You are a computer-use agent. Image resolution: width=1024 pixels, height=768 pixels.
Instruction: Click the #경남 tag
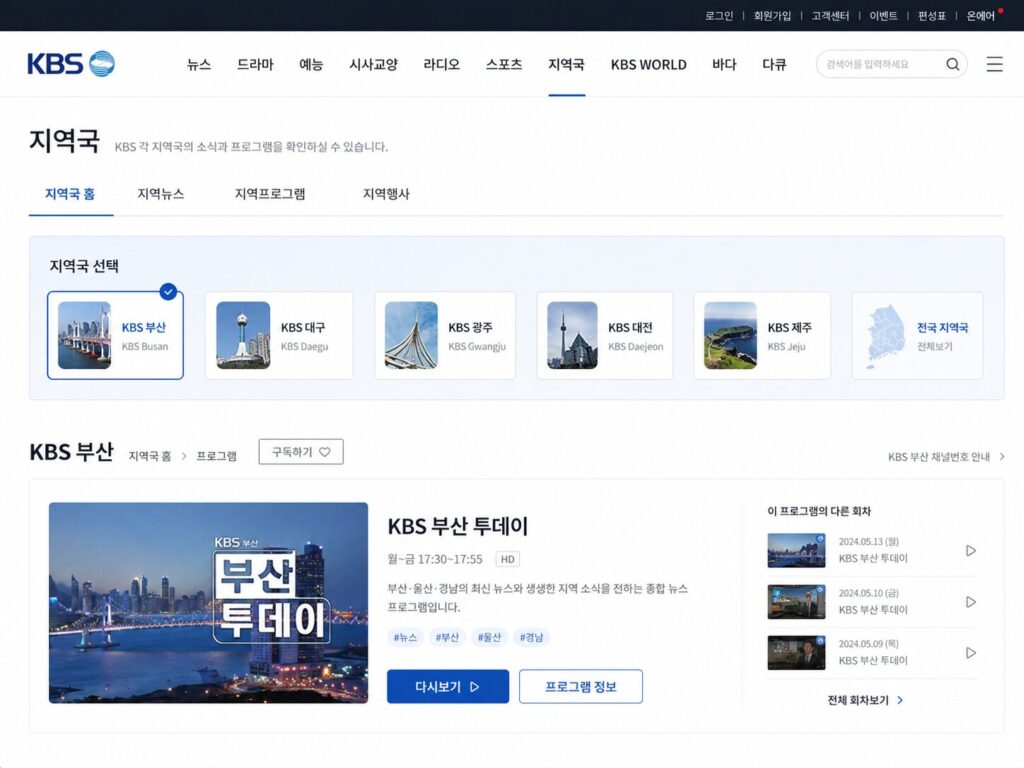(532, 637)
